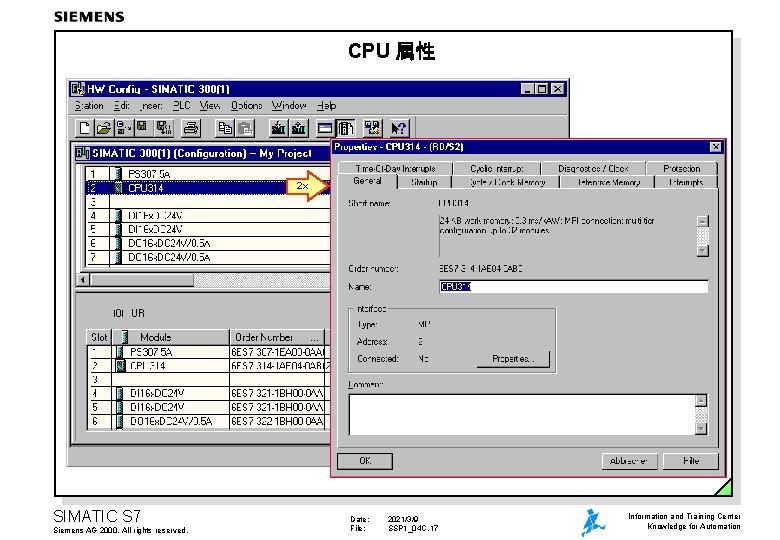This screenshot has width=780, height=540.
Task: Click the Configure Network toolbar icon
Action: point(372,128)
